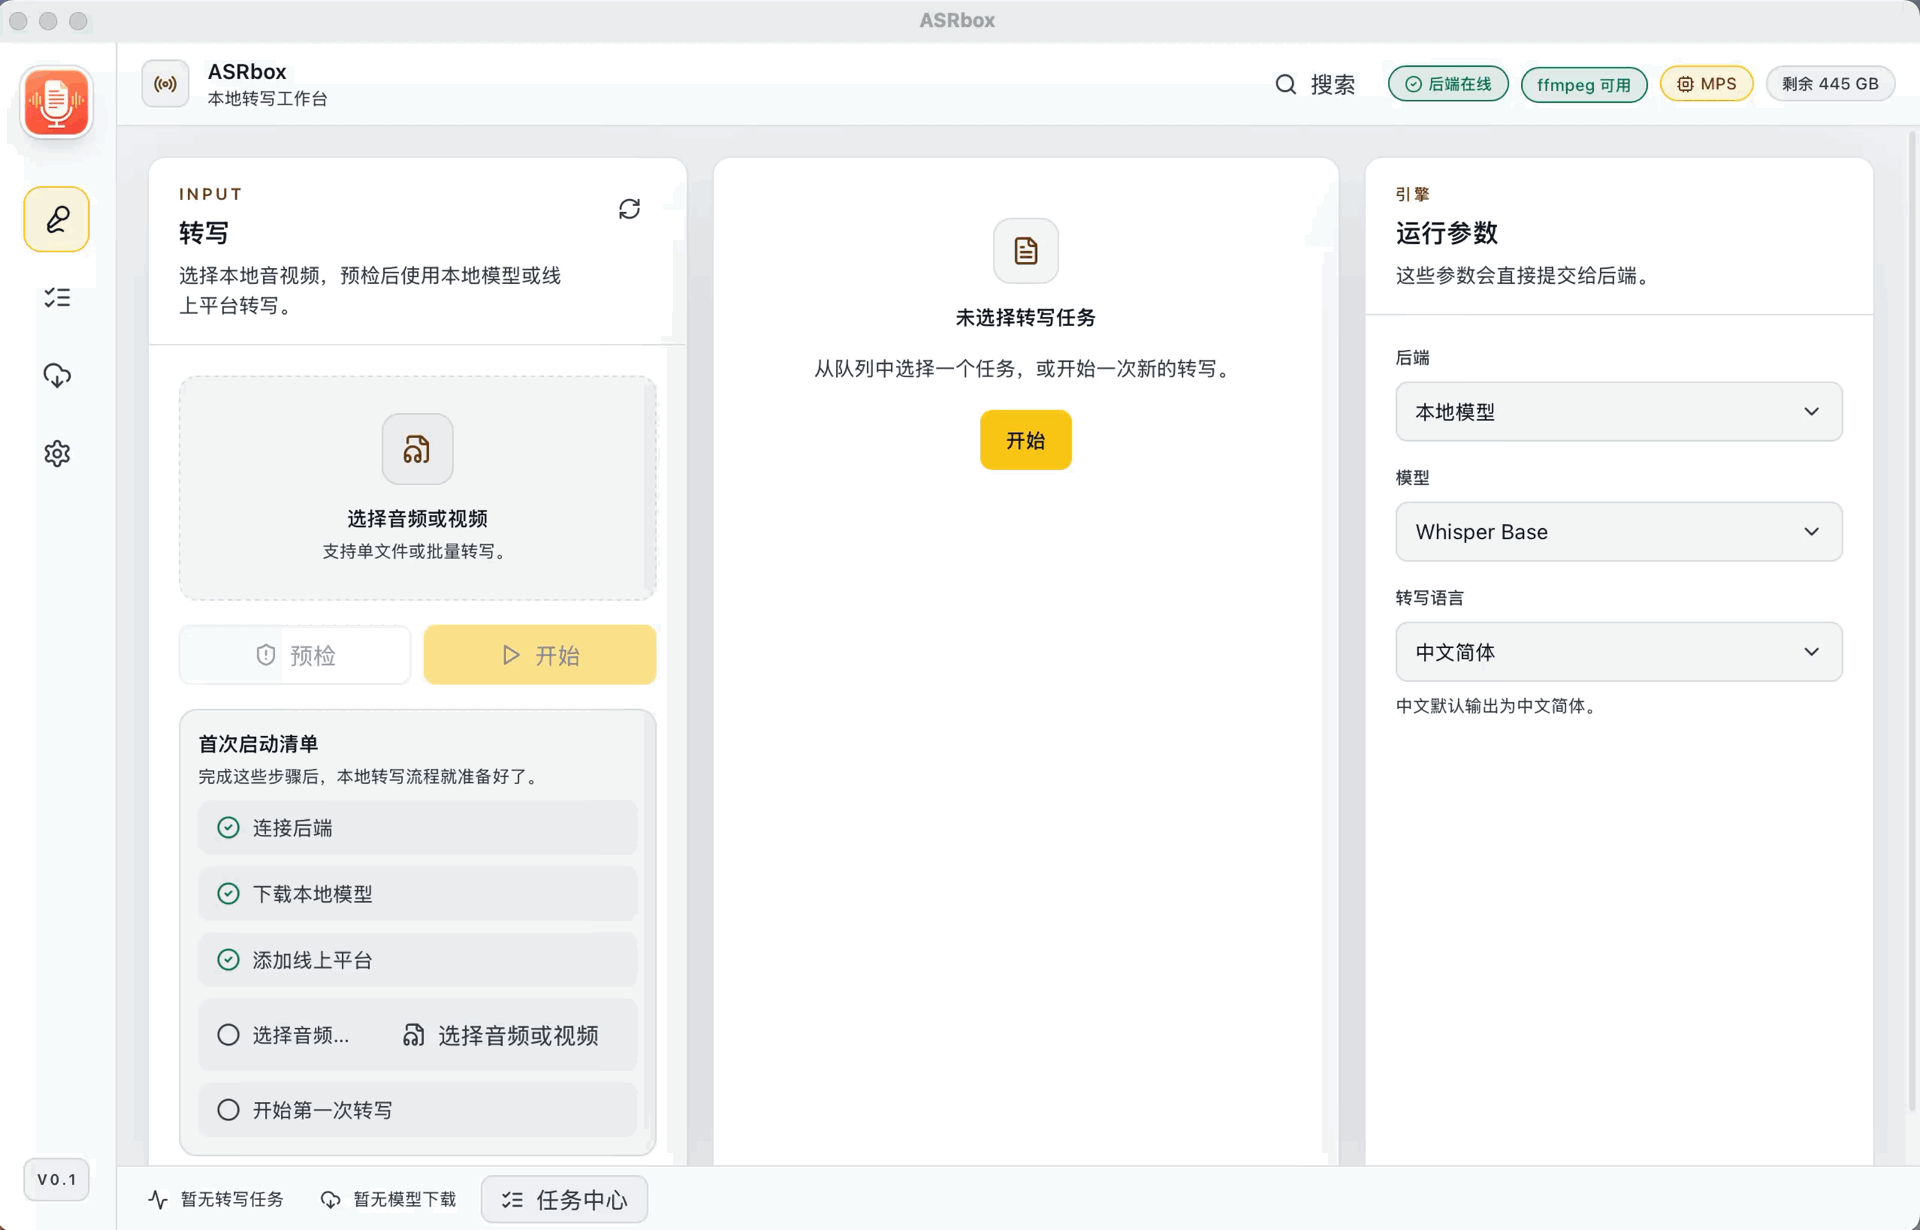Click the 支持单文件或批量转写。 text
The height and width of the screenshot is (1230, 1920).
pos(417,551)
